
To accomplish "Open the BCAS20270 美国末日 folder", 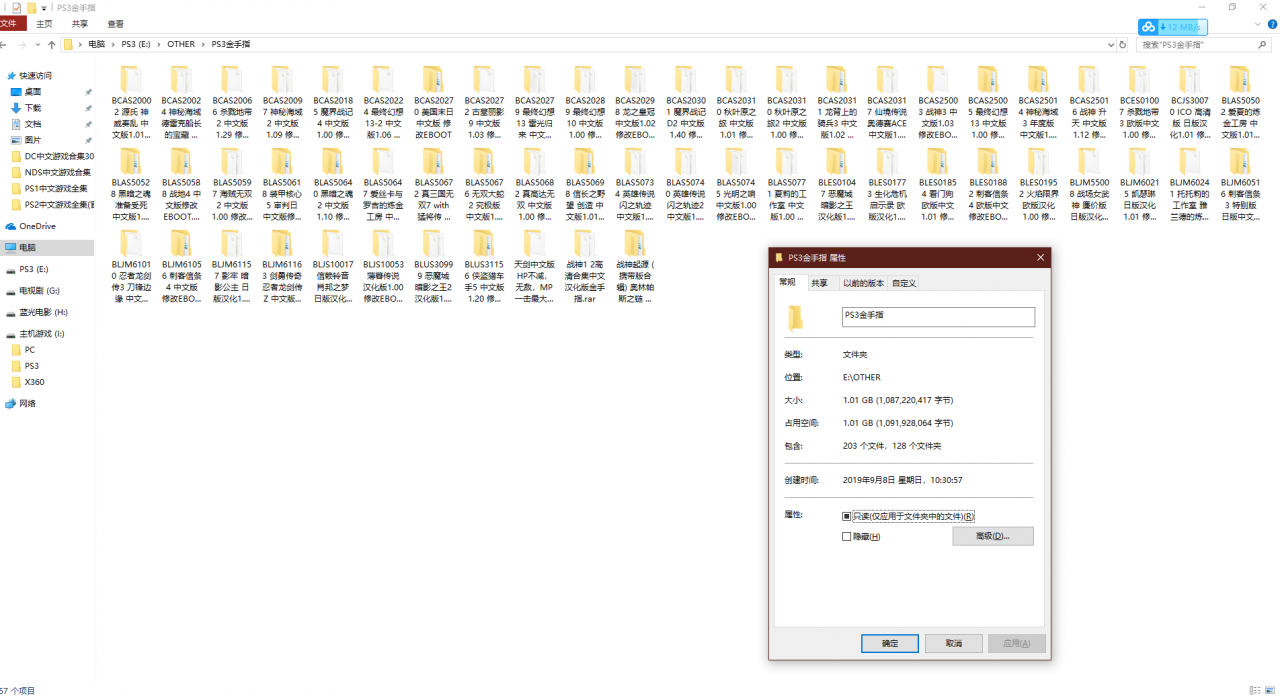I will point(433,102).
